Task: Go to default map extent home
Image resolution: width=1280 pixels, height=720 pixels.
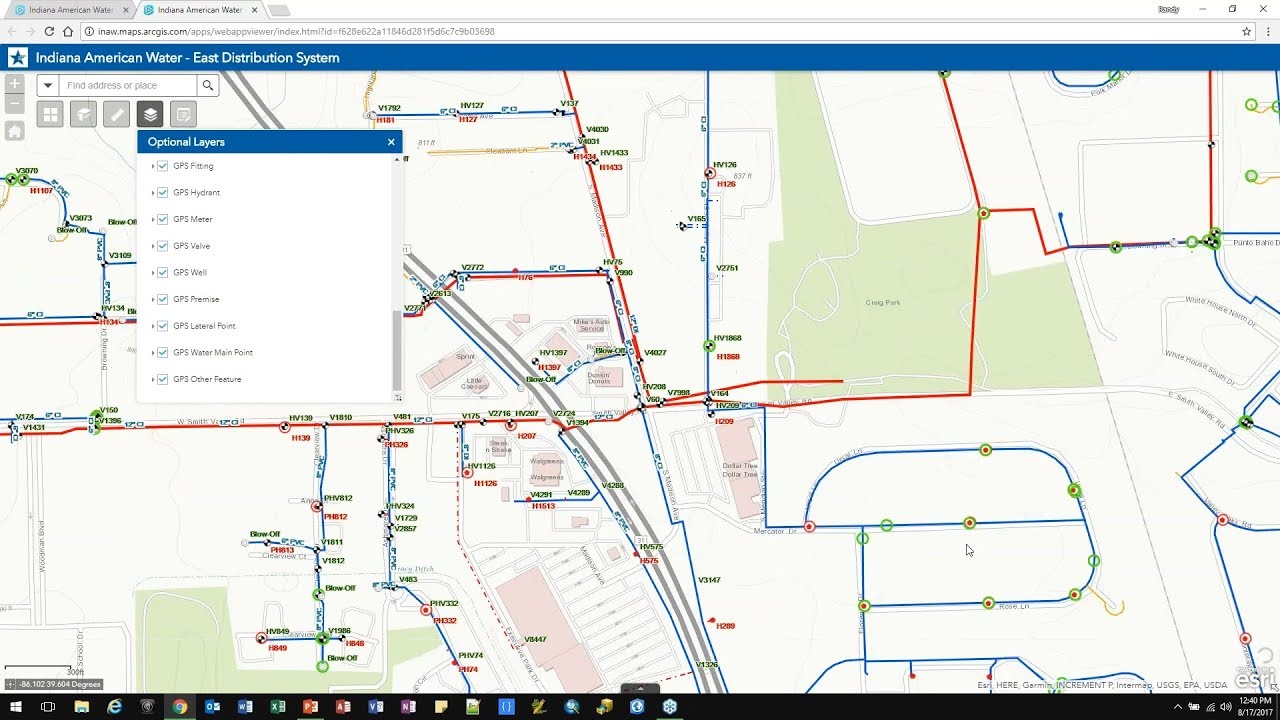Action: (15, 131)
